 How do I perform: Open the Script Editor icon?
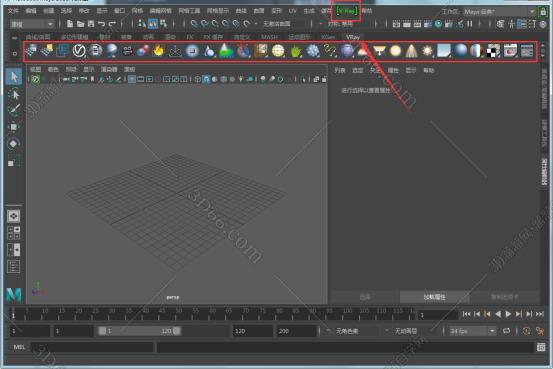(541, 347)
